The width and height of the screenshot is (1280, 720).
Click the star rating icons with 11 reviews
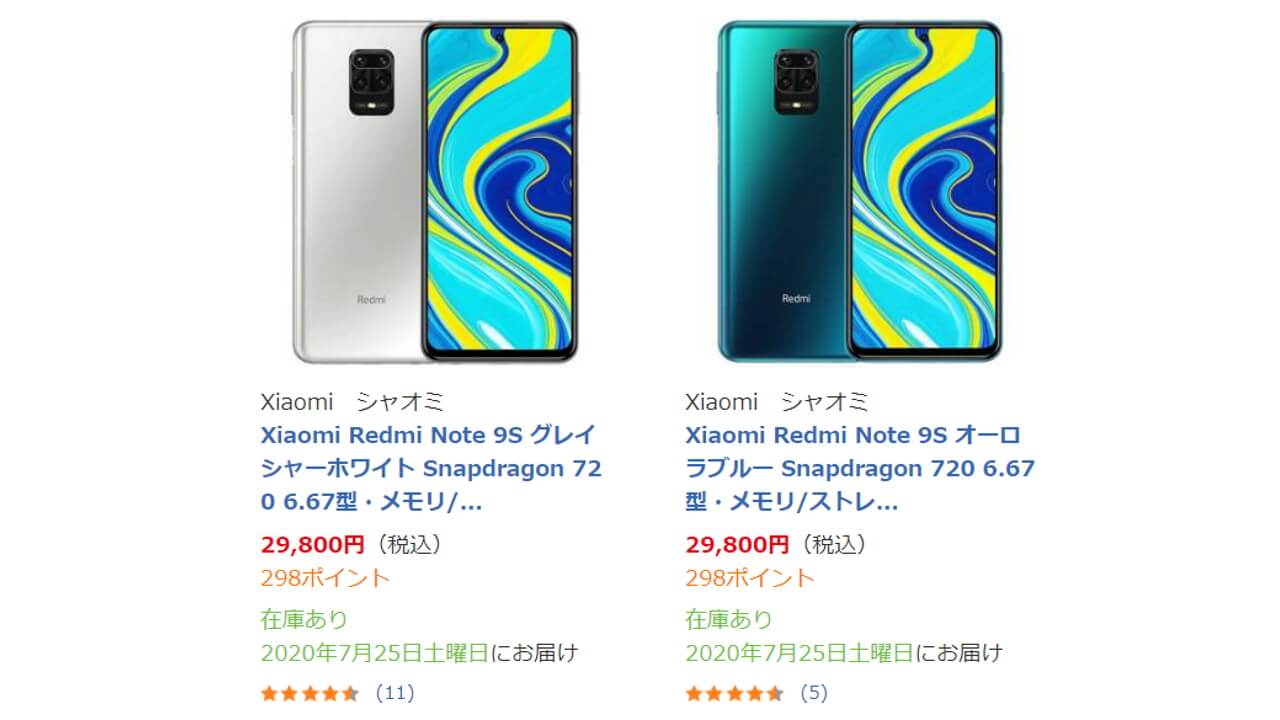[x=309, y=693]
